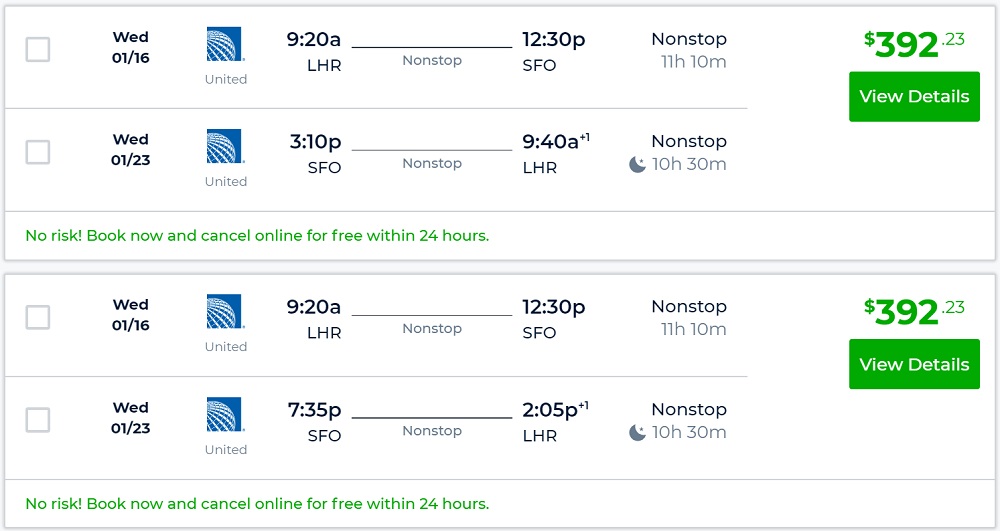
Task: Click United logo on the 7:35p SFO flight
Action: 225,415
